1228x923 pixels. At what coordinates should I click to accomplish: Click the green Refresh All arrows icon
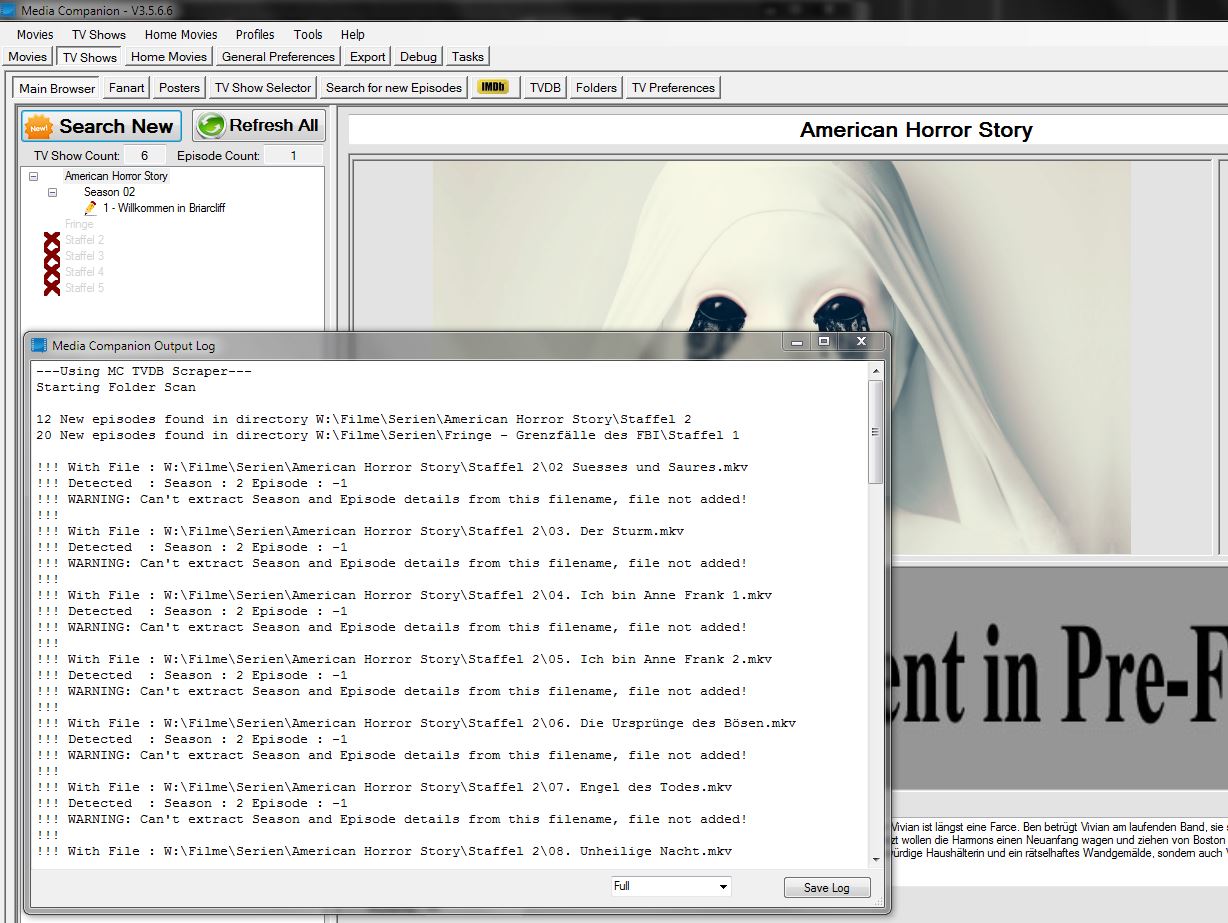click(211, 126)
